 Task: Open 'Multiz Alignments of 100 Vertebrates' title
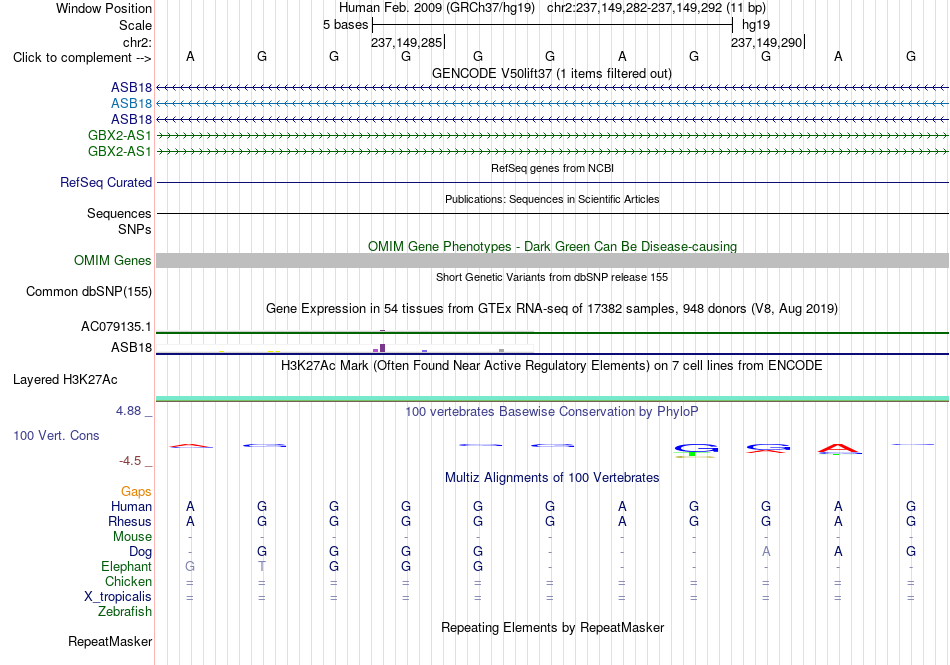[552, 477]
